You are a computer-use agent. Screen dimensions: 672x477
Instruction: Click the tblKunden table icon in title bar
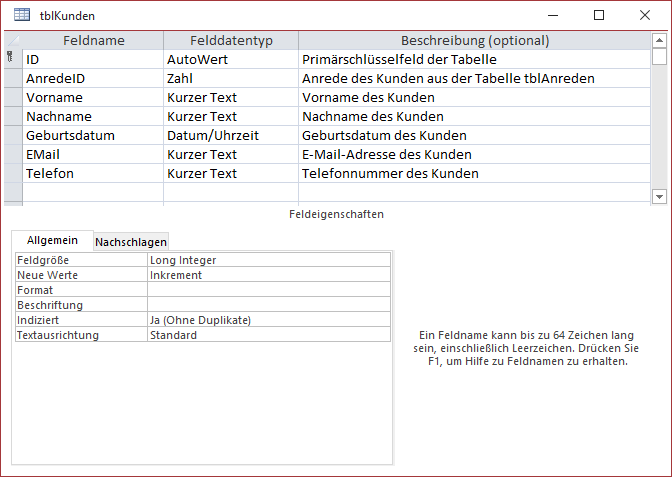click(22, 15)
